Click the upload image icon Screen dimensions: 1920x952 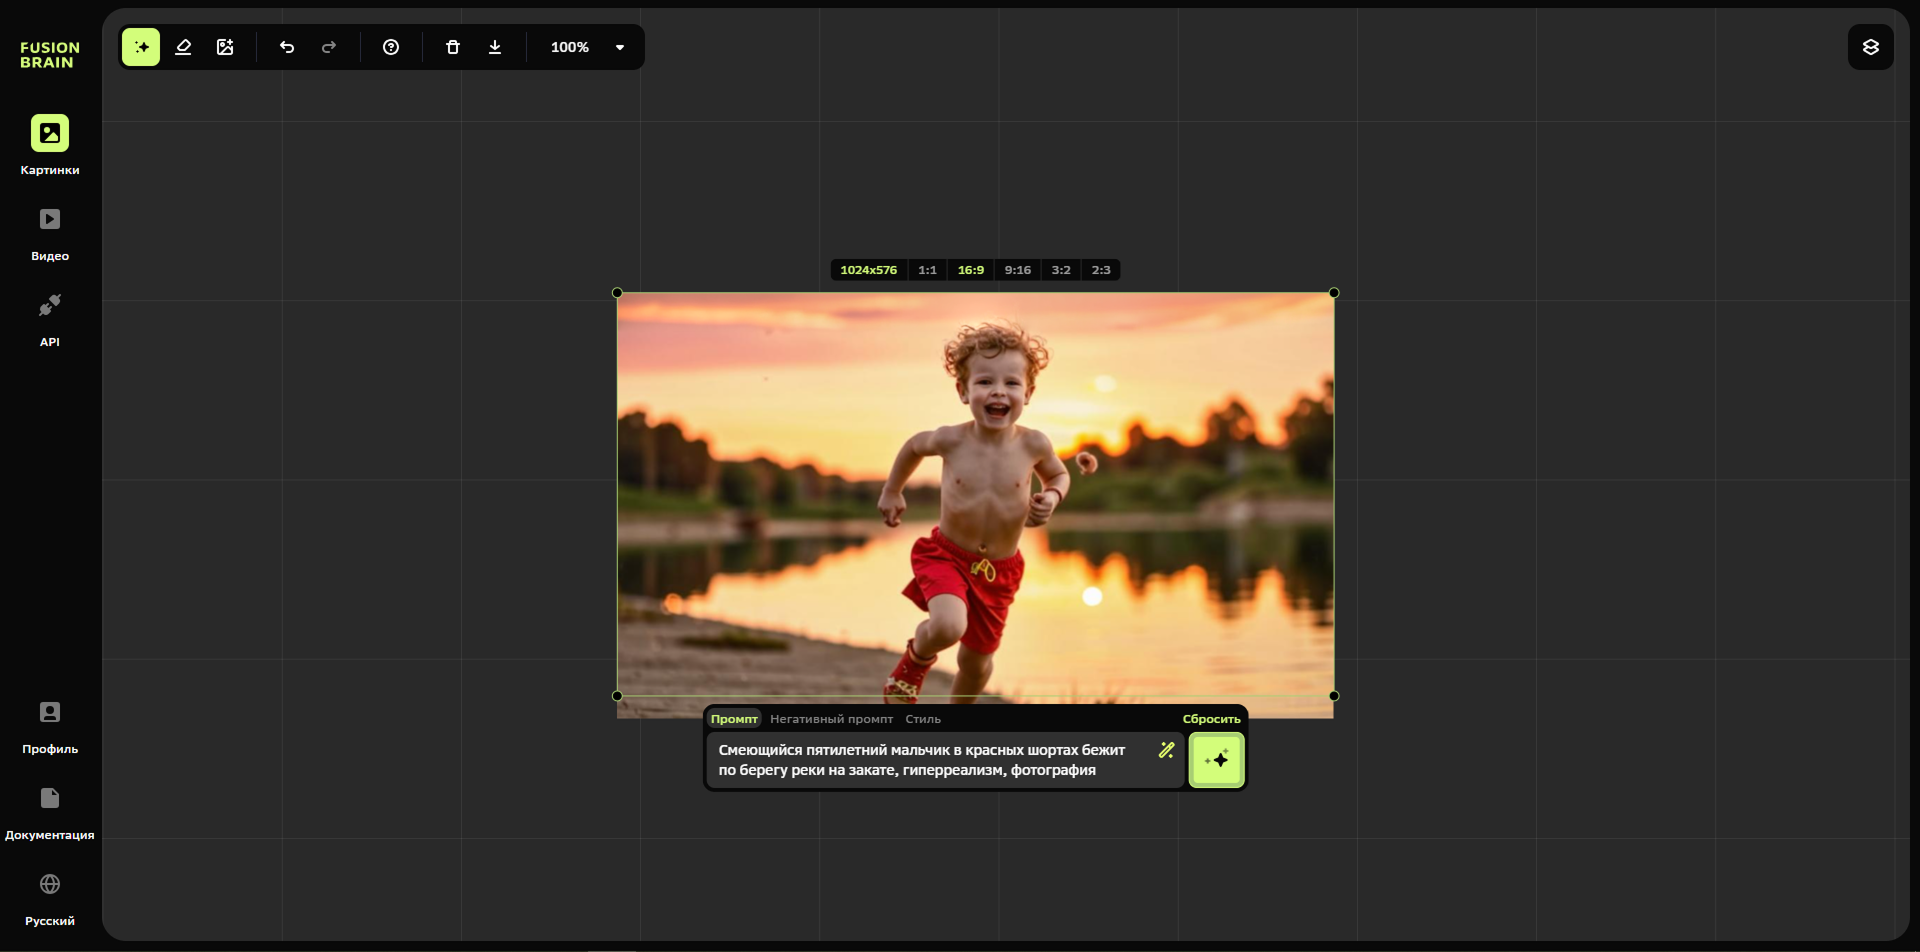click(x=225, y=47)
